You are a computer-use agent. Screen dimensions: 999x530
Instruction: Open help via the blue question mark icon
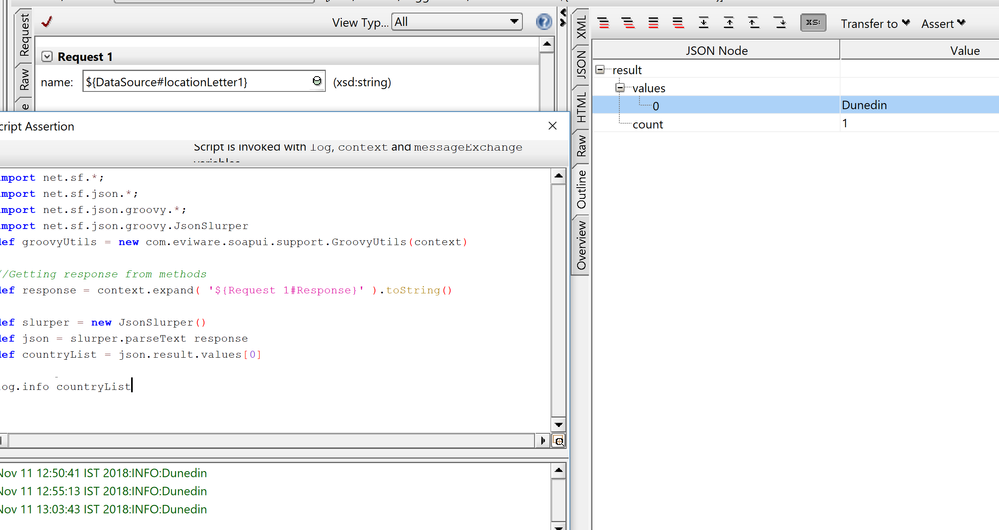544,21
